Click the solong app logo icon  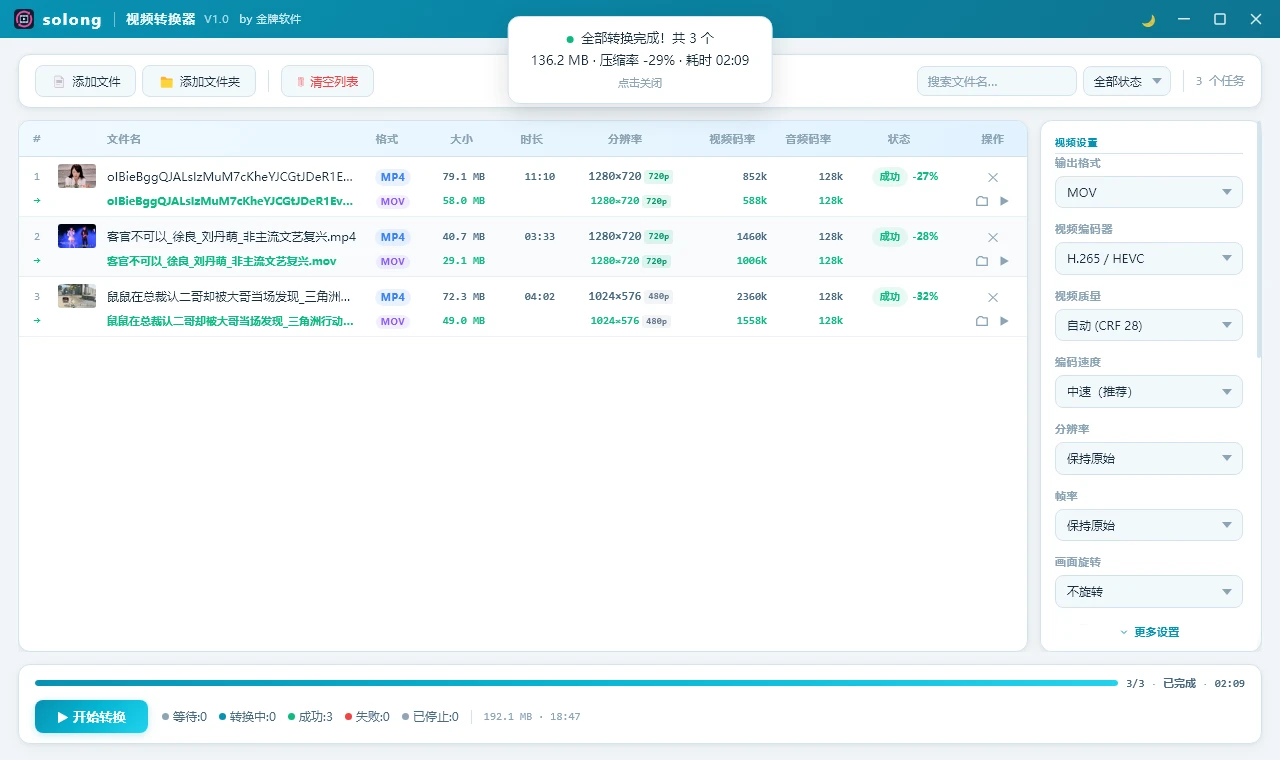(22, 19)
